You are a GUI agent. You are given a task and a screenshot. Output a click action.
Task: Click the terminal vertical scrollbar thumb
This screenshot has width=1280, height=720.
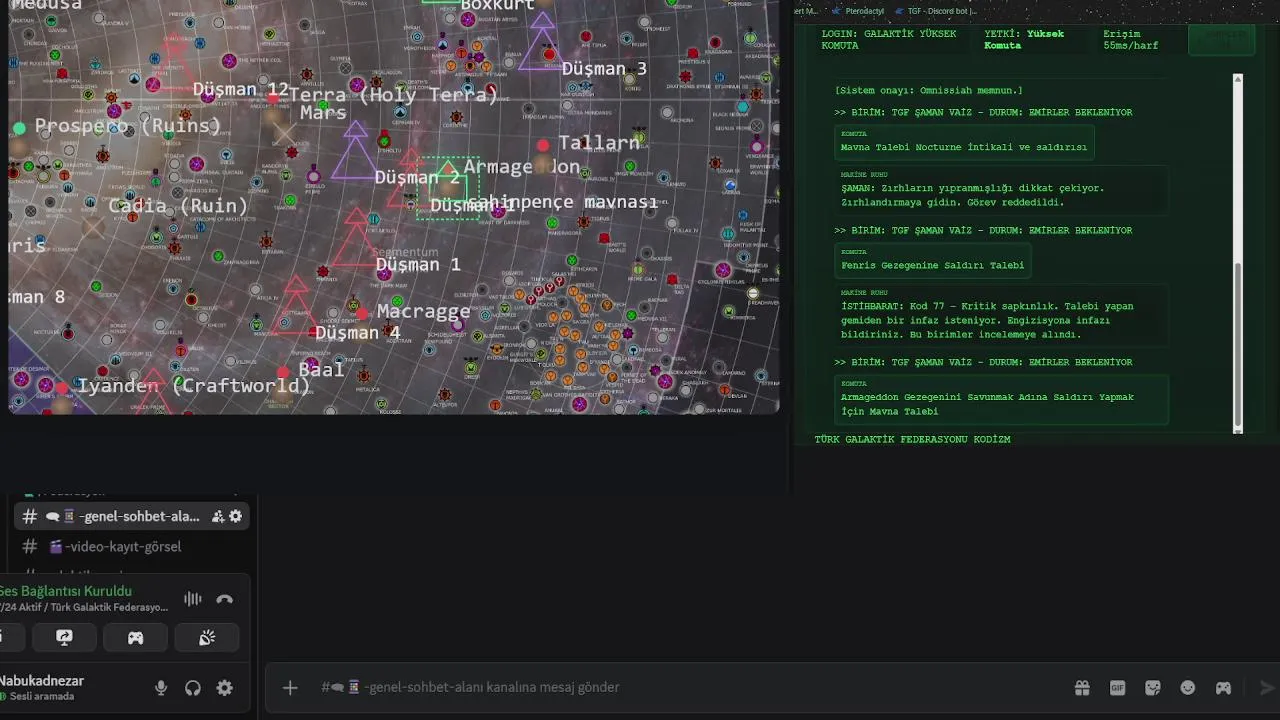pyautogui.click(x=1237, y=343)
